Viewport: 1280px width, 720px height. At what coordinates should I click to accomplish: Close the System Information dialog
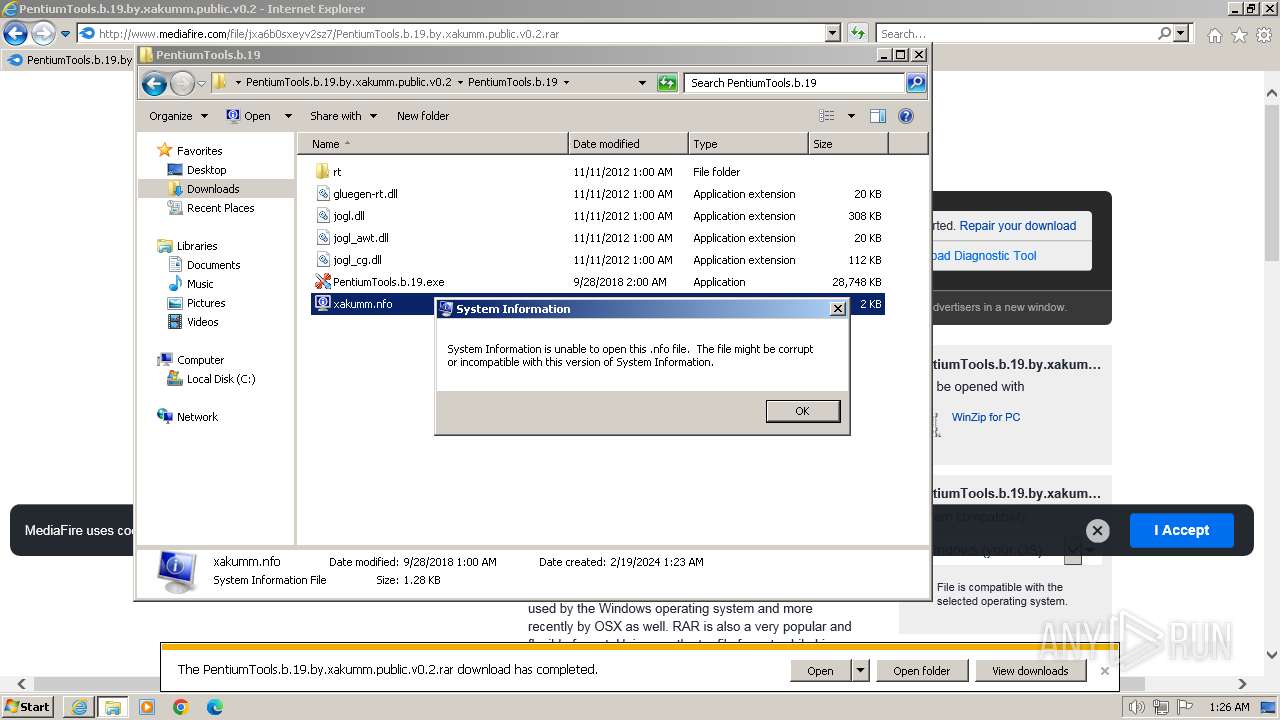pos(838,309)
